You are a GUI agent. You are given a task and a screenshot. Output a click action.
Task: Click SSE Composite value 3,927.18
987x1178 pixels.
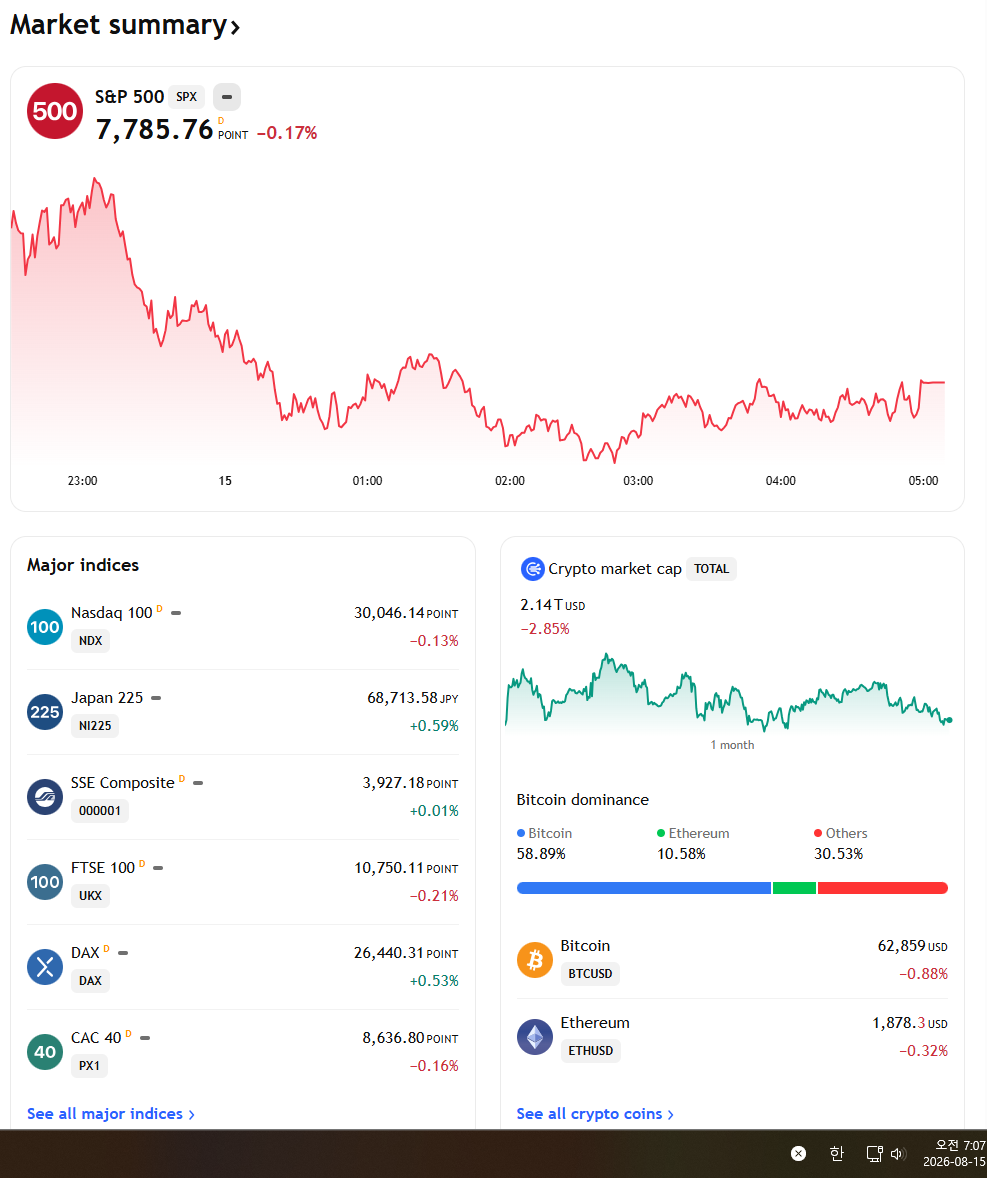pyautogui.click(x=394, y=783)
